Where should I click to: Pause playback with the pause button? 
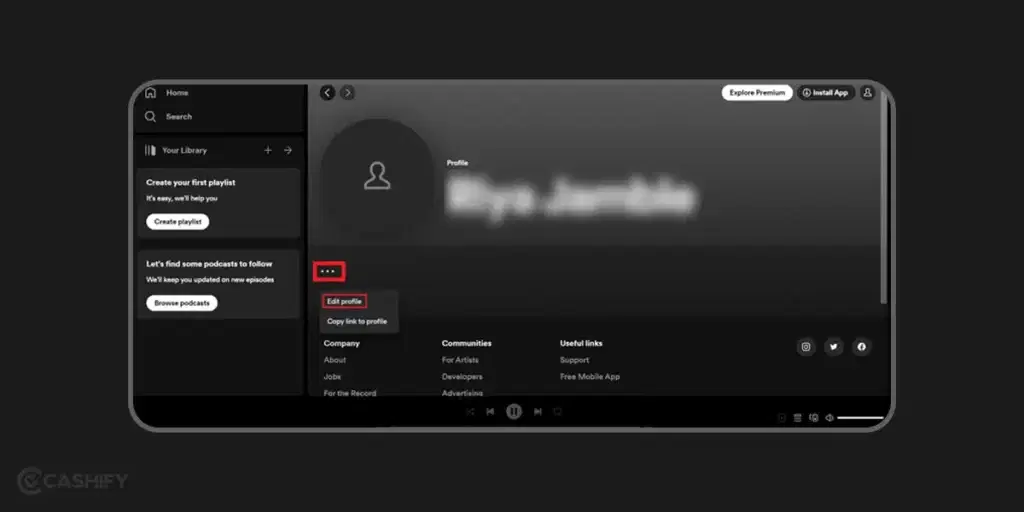(514, 411)
